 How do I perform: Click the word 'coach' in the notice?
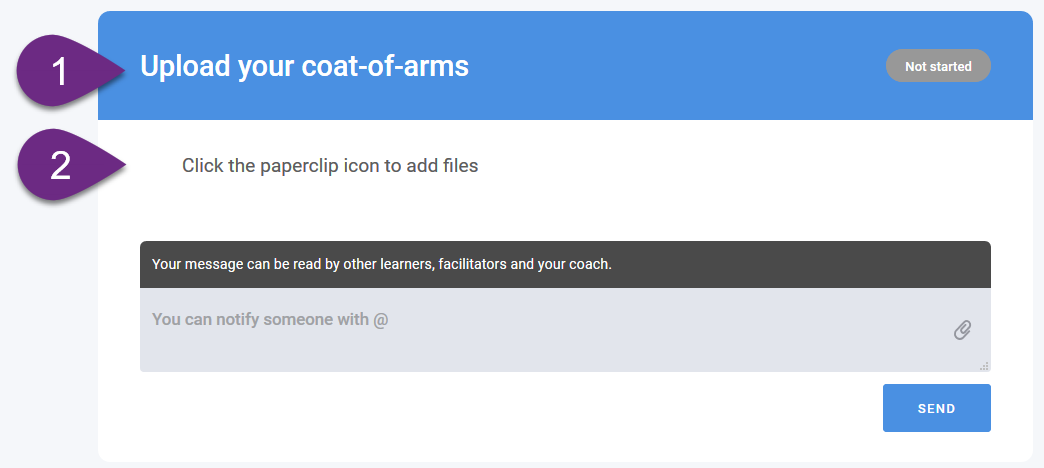tap(589, 265)
